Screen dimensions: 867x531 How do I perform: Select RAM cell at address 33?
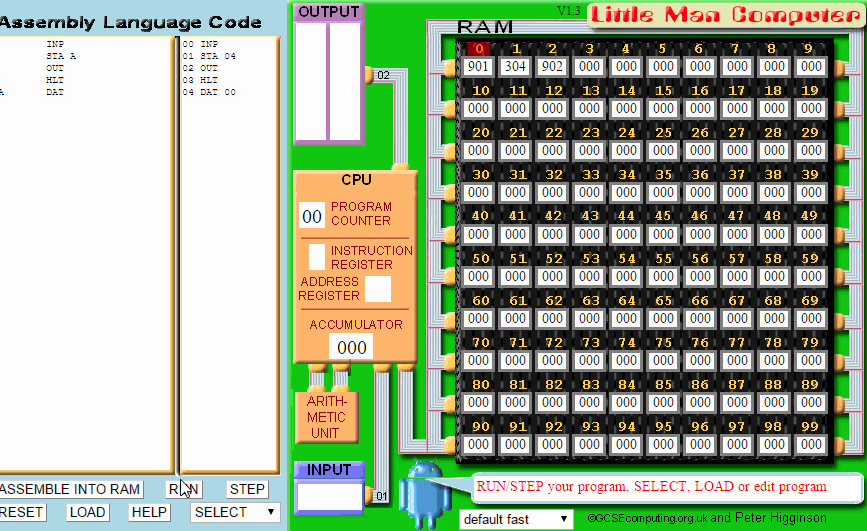589,192
